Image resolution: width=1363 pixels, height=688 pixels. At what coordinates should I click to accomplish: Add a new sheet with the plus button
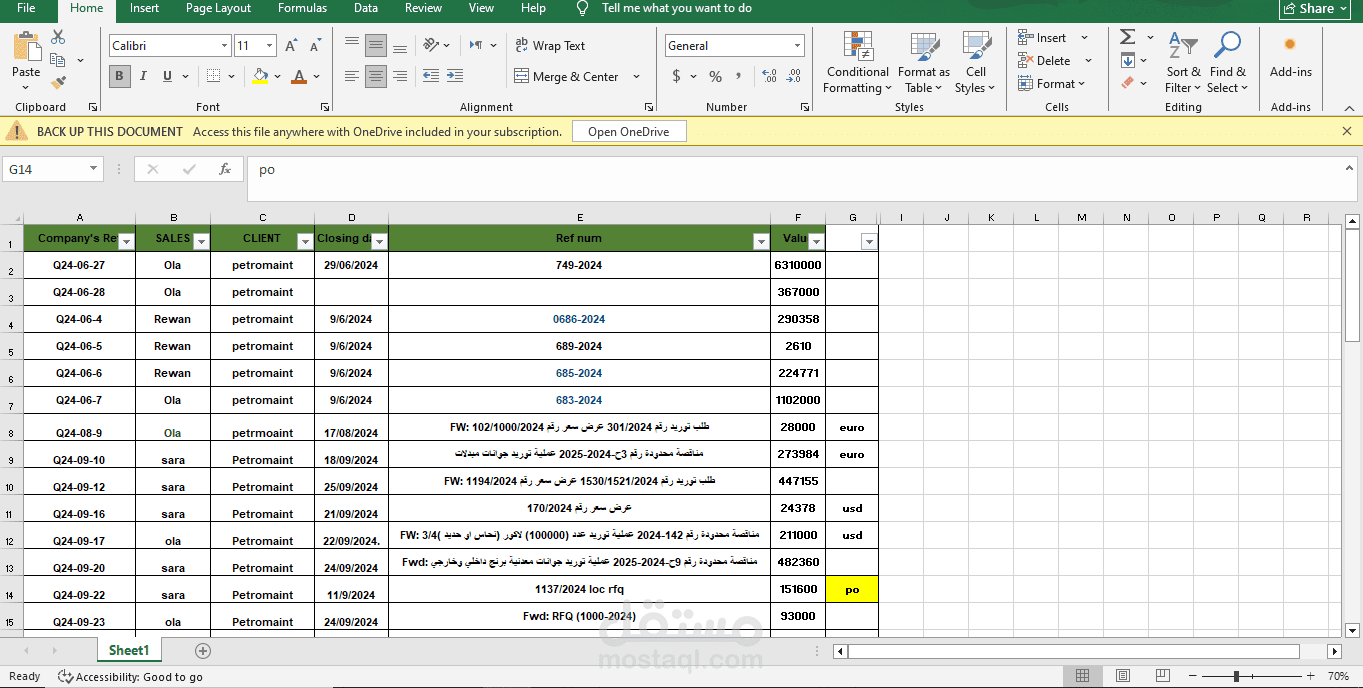click(x=203, y=650)
